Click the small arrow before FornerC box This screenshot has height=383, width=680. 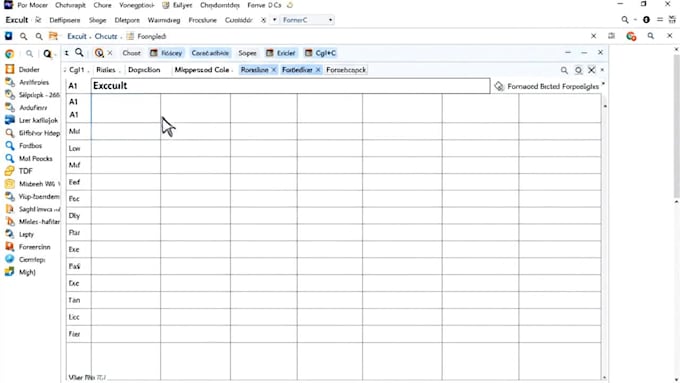[x=274, y=20]
